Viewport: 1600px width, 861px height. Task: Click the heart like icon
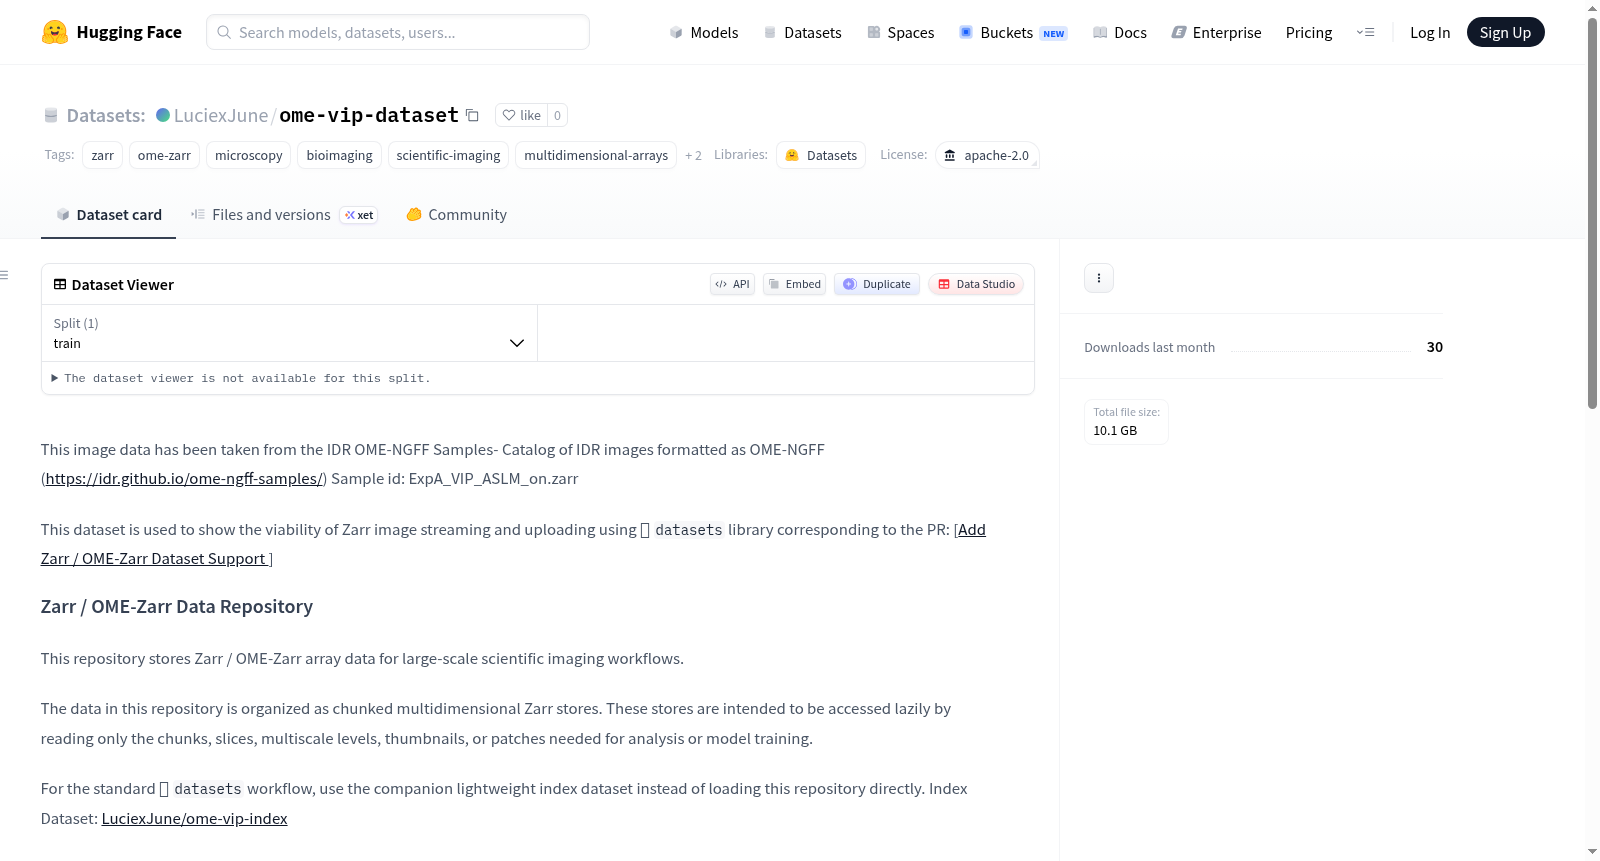click(509, 115)
